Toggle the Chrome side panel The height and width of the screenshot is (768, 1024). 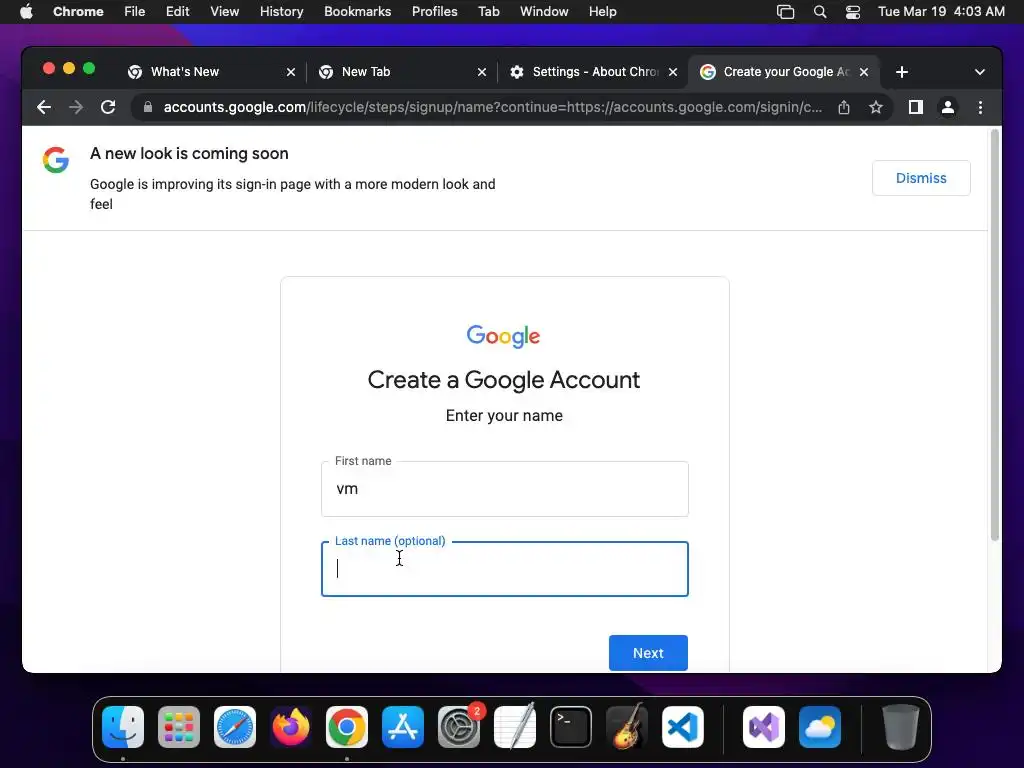pos(916,107)
